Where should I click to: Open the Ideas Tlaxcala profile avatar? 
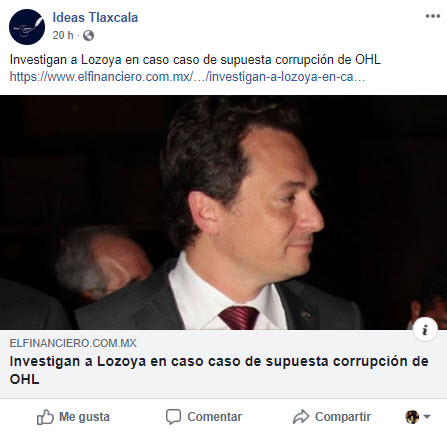point(27,27)
